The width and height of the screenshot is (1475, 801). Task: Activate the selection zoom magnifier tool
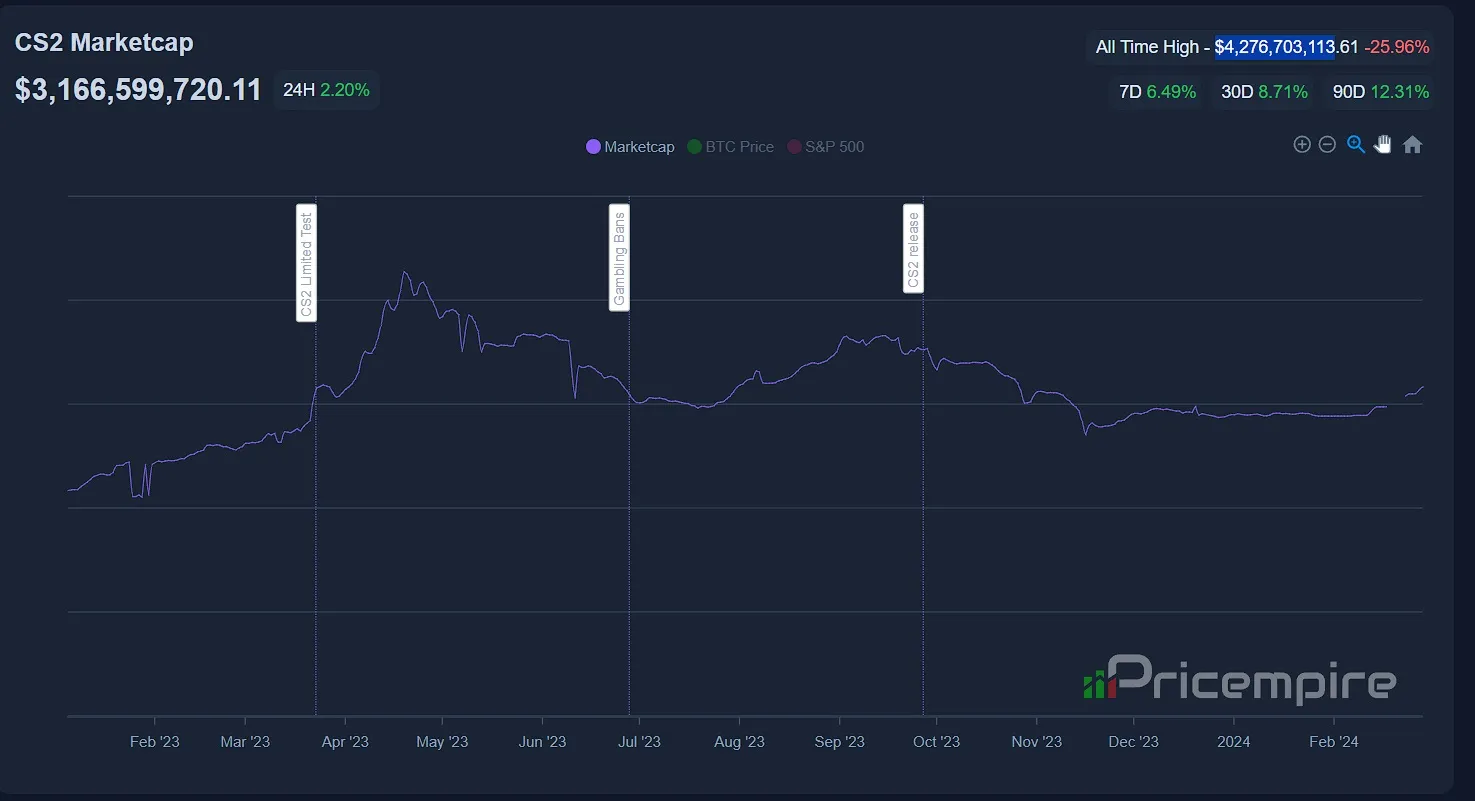tap(1356, 144)
